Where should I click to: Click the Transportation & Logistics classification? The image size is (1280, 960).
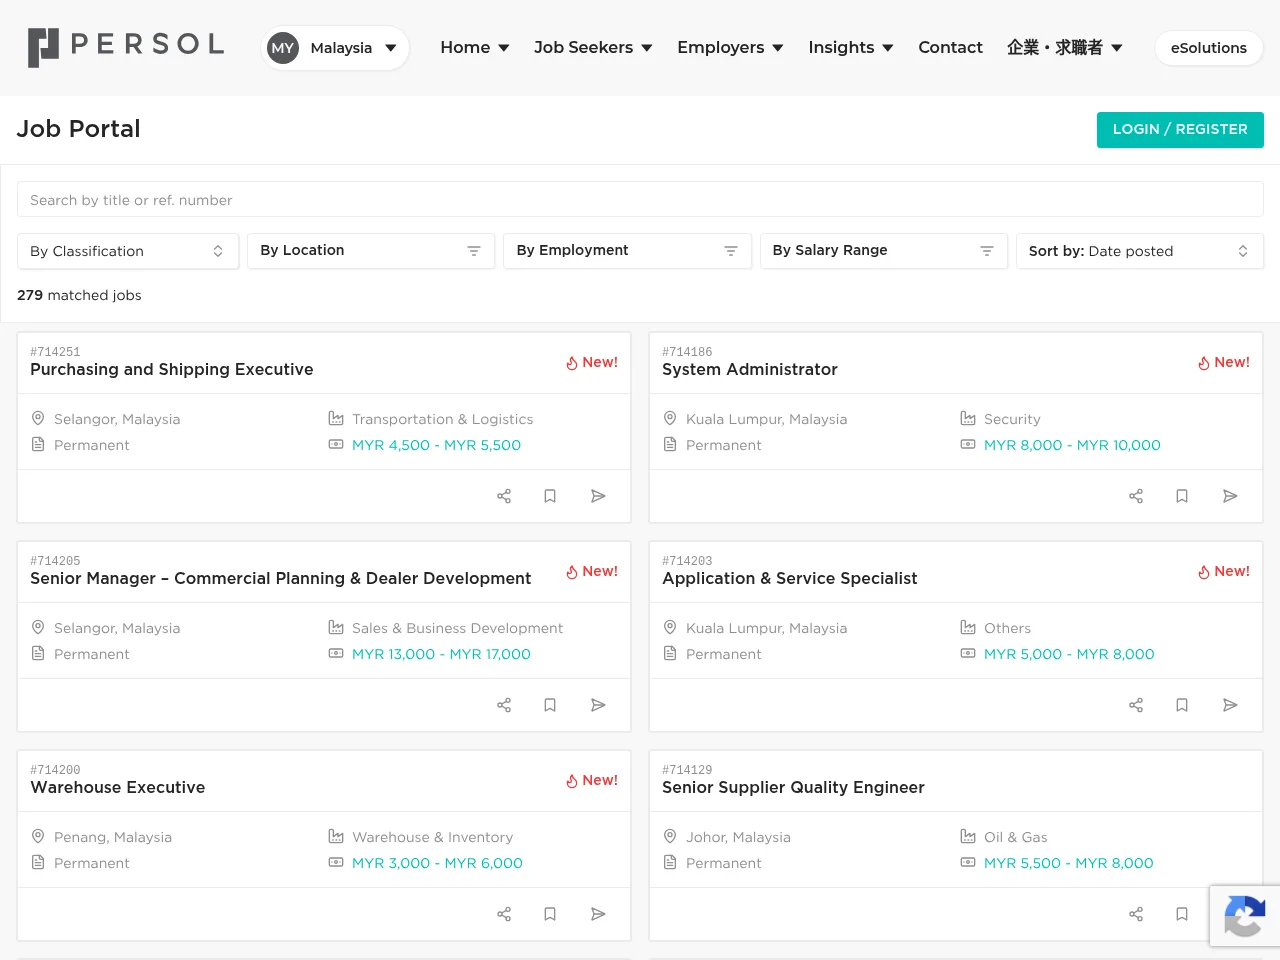point(442,419)
